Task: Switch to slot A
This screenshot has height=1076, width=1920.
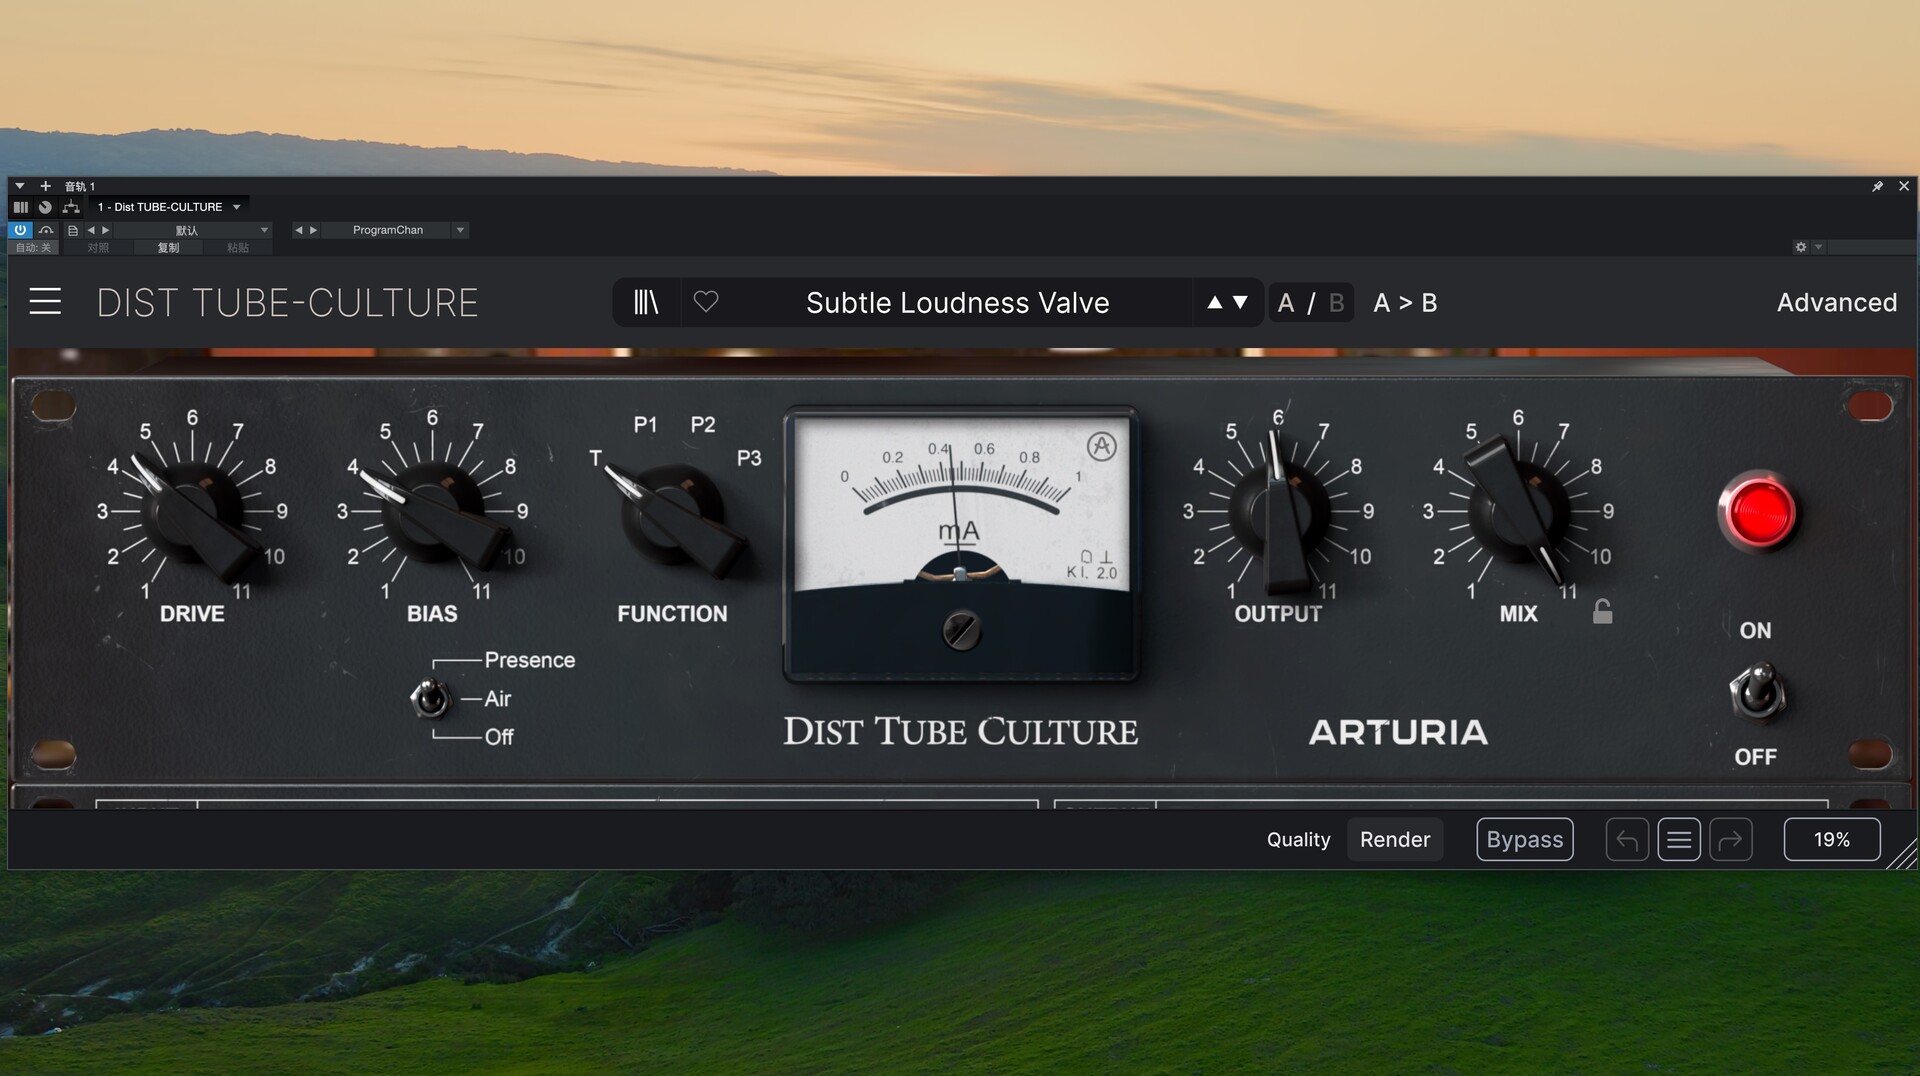Action: pos(1286,303)
